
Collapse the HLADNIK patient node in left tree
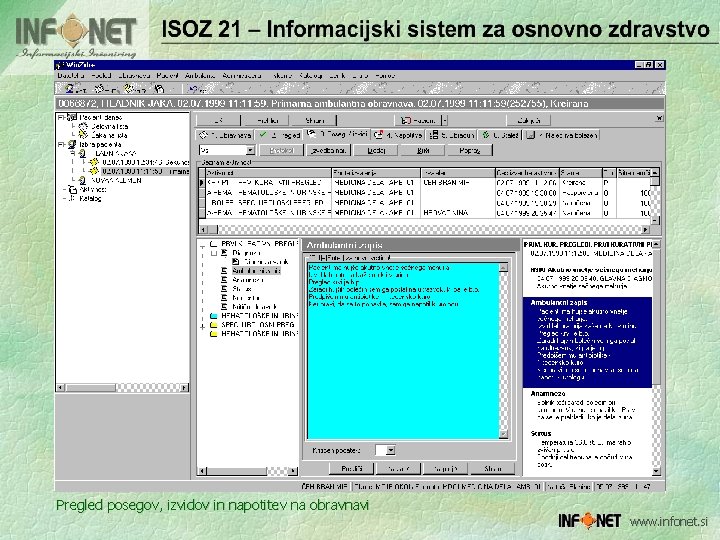73,153
